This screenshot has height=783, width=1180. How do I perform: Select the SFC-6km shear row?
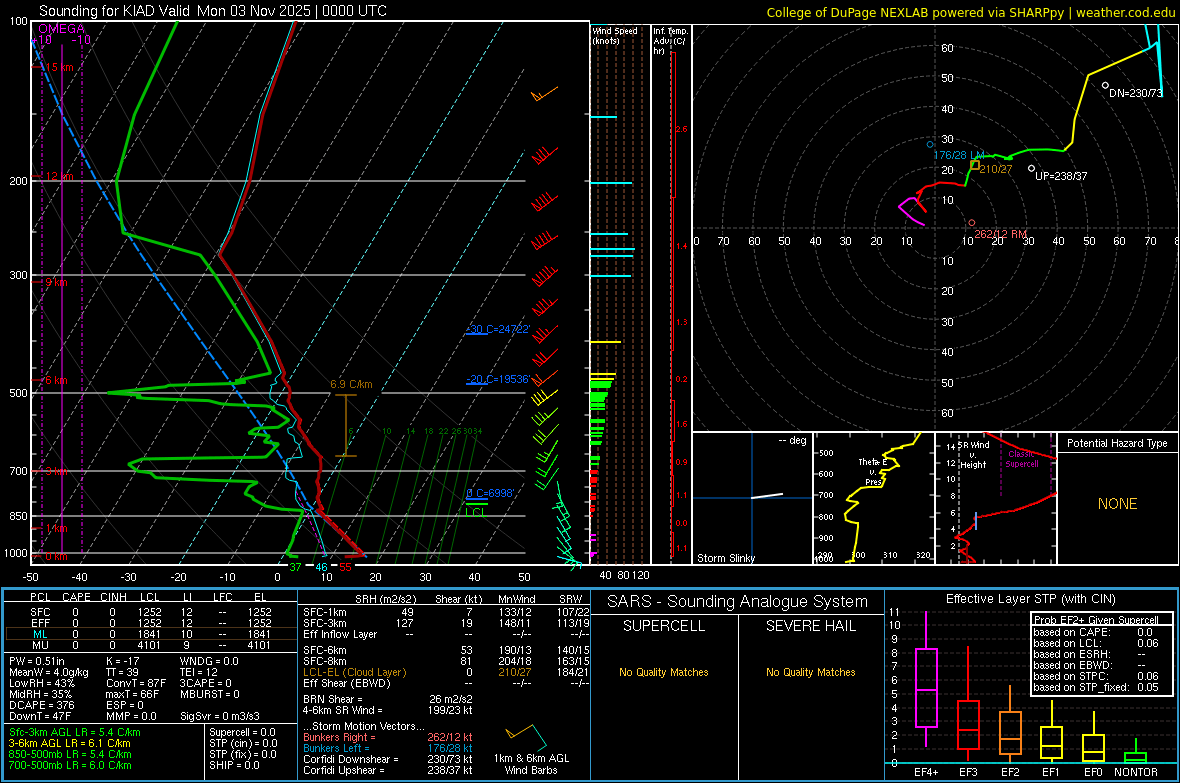pyautogui.click(x=446, y=650)
